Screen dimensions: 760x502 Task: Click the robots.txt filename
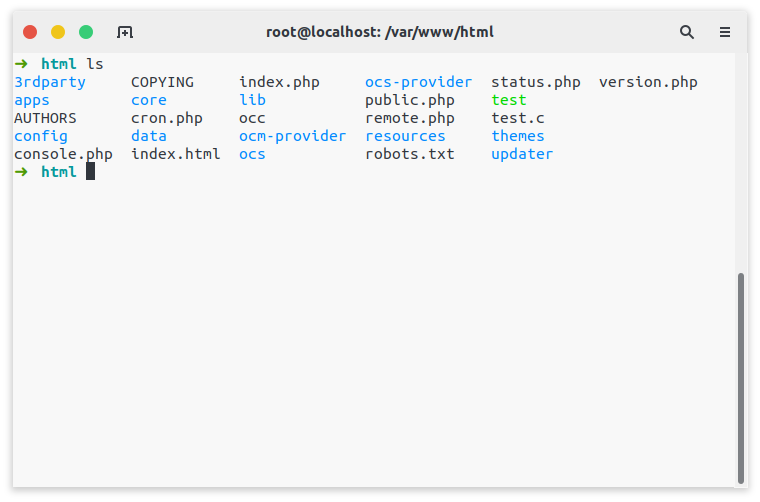410,154
